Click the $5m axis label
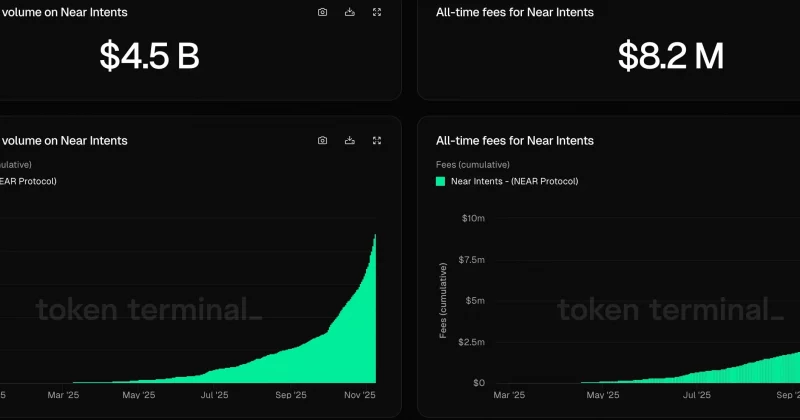800x420 pixels. (475, 301)
